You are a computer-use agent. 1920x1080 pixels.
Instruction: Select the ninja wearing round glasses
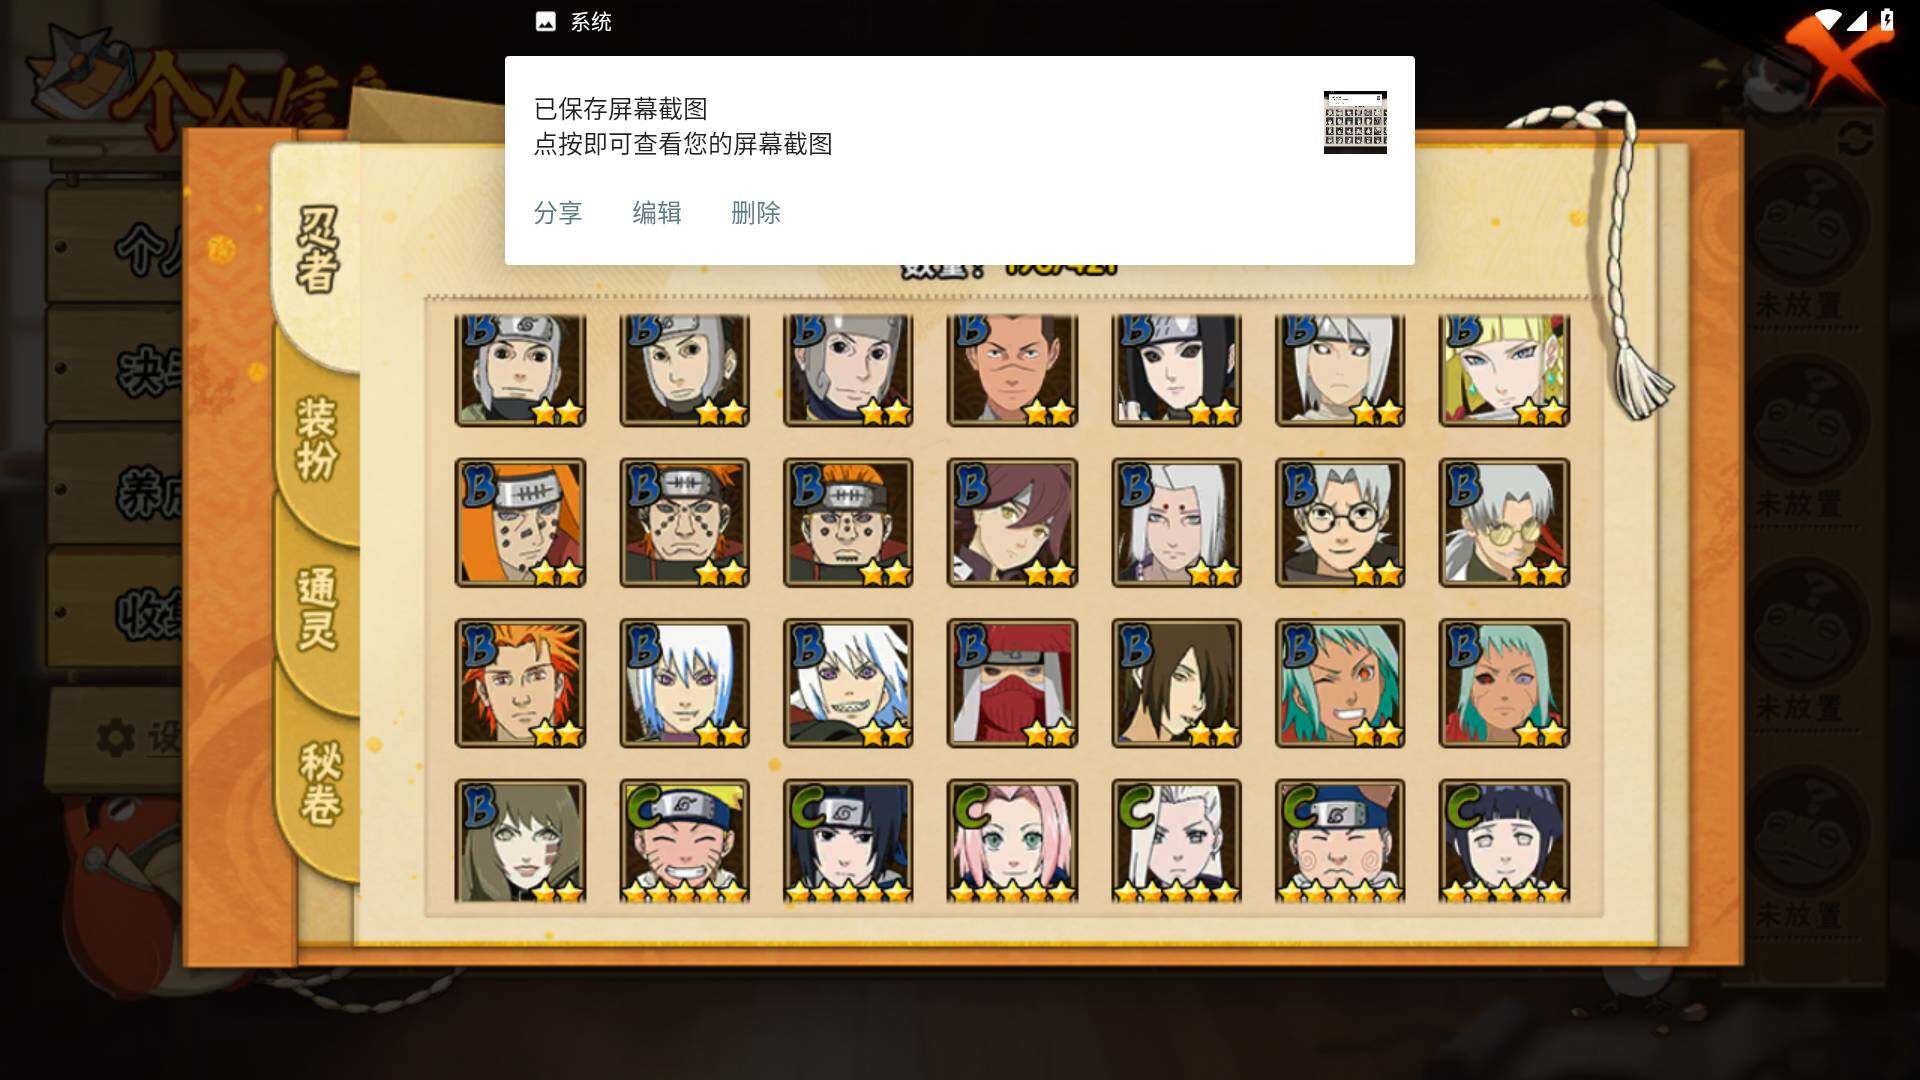(x=1340, y=522)
